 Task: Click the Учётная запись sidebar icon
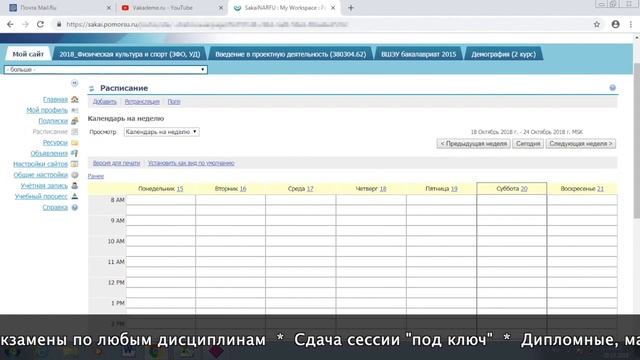[x=75, y=186]
